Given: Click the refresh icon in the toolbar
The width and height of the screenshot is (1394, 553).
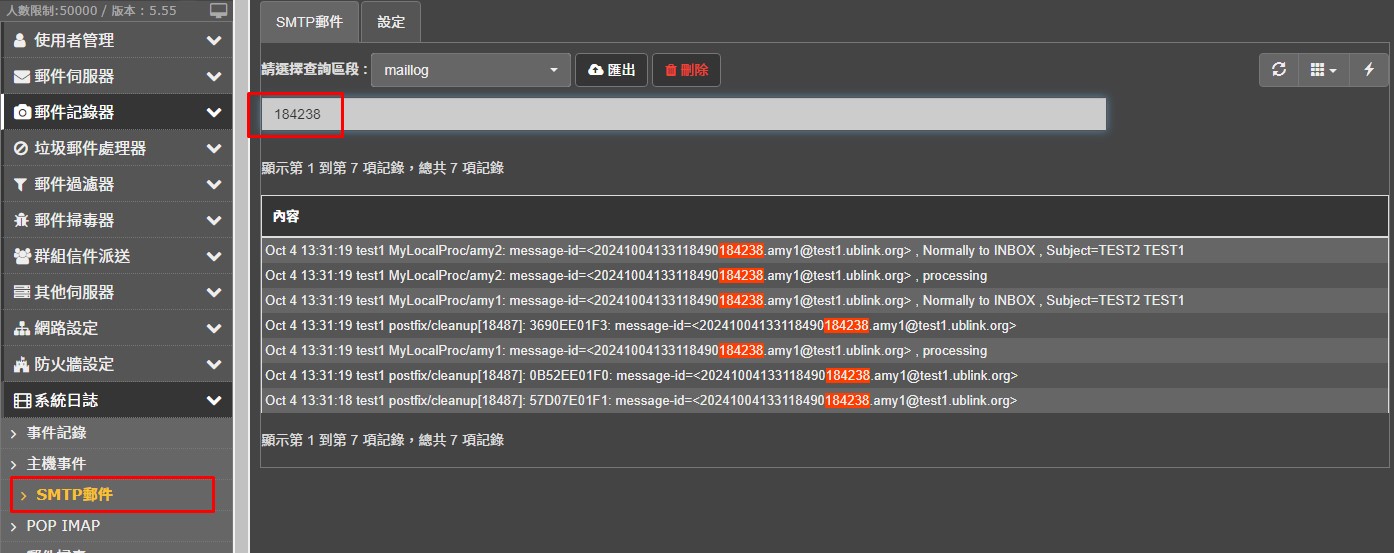Looking at the screenshot, I should click(x=1278, y=70).
